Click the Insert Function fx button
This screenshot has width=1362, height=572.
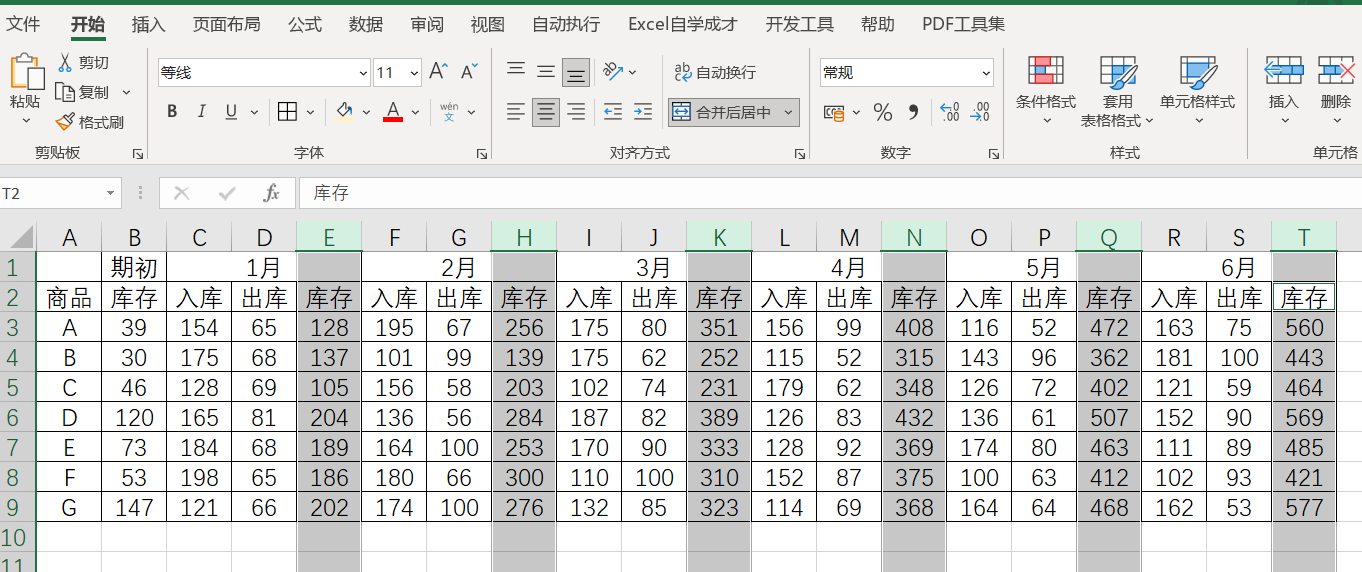tap(271, 193)
